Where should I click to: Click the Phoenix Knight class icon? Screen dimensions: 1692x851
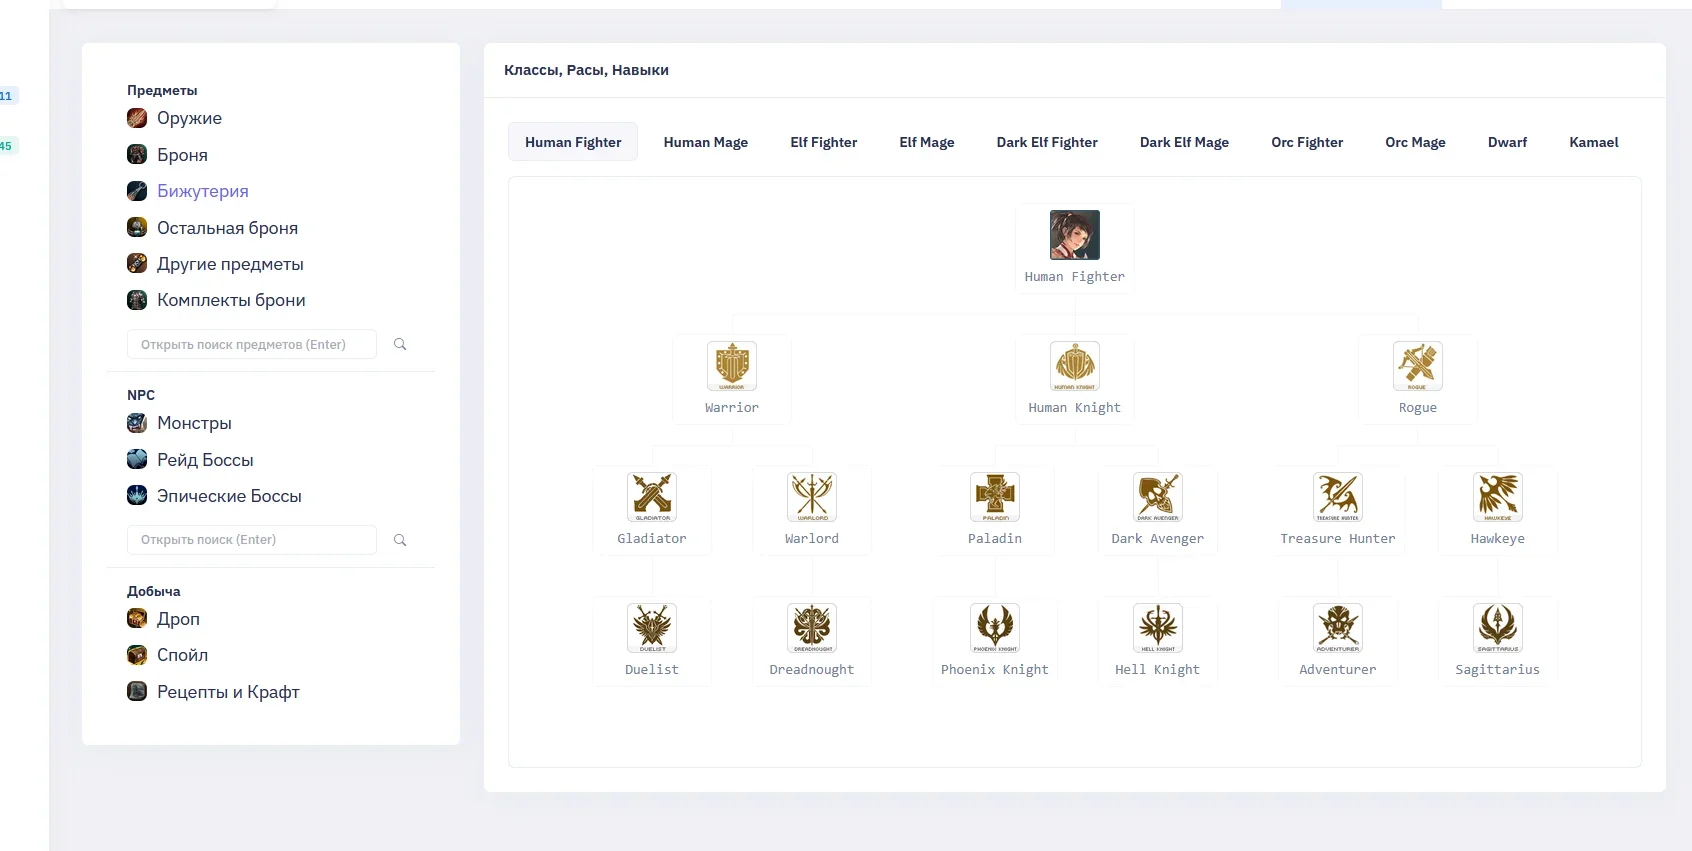click(x=995, y=628)
